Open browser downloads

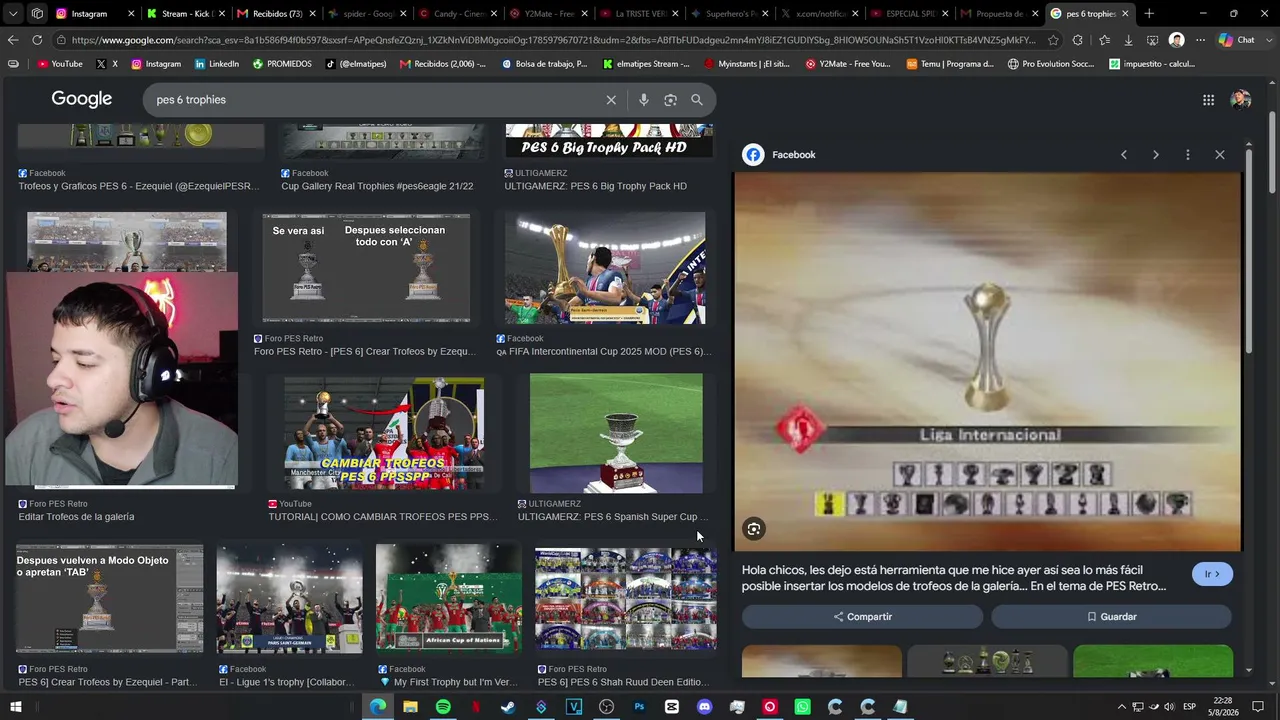coord(1128,40)
